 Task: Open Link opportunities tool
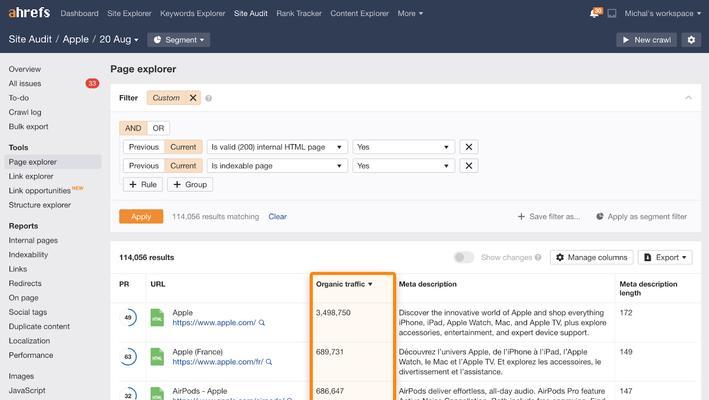point(40,191)
